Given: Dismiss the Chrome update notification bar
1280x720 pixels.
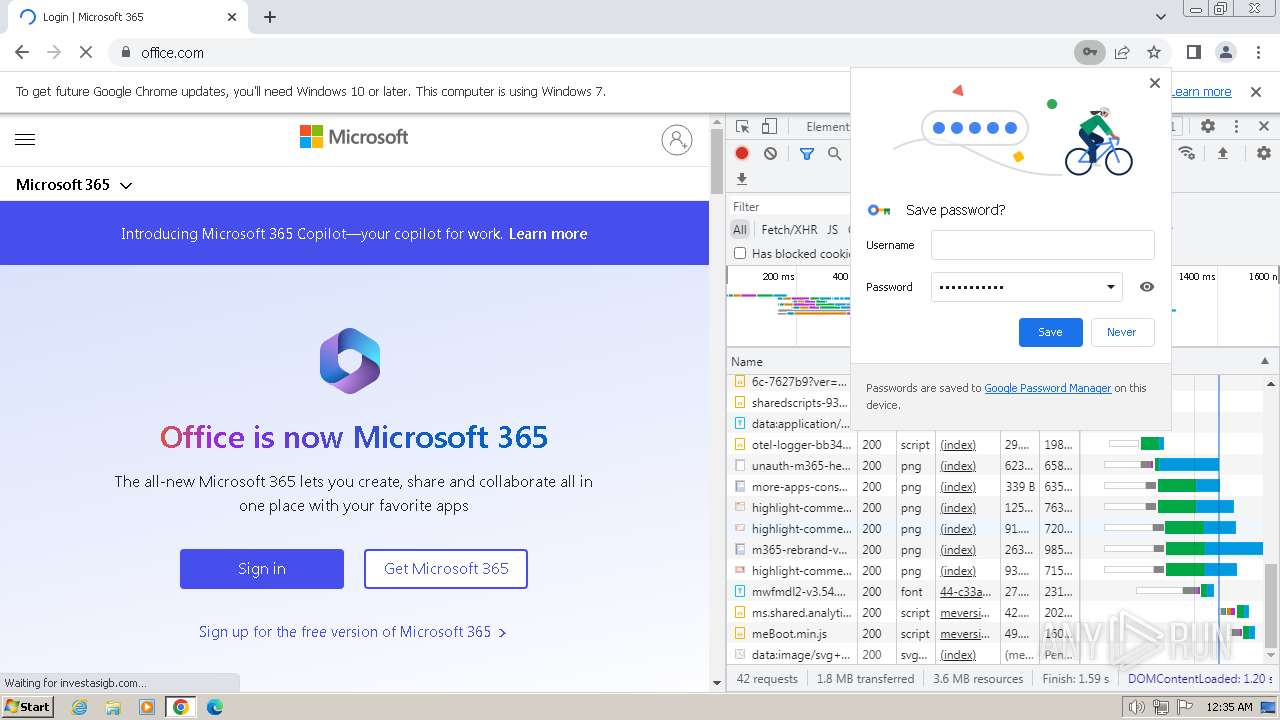Looking at the screenshot, I should [1256, 91].
